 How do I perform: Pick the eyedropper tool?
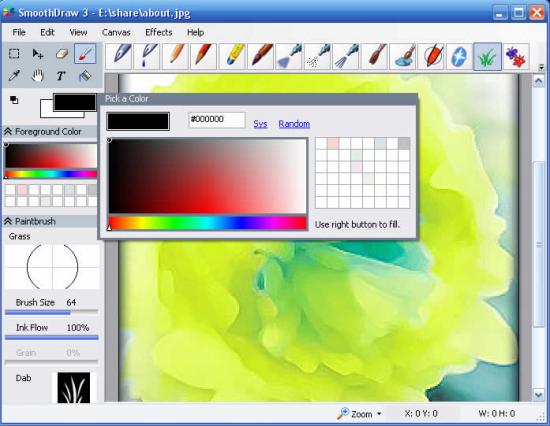pyautogui.click(x=14, y=75)
